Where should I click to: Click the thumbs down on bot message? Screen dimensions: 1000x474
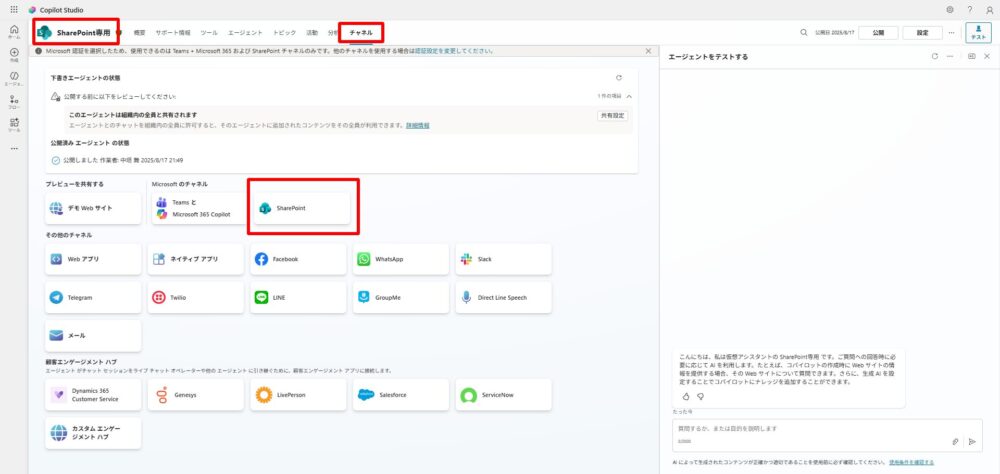coord(700,396)
